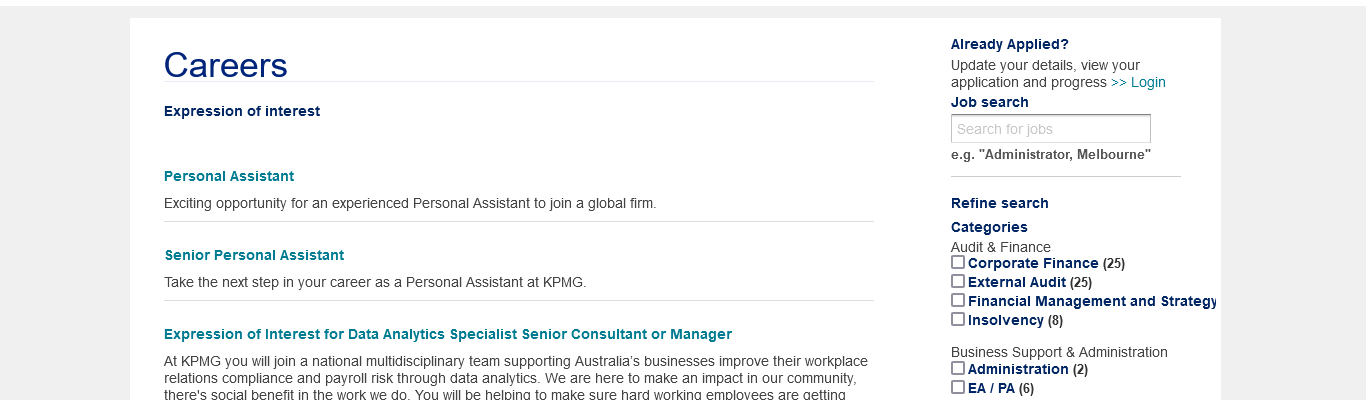Click the External Audit category label

1017,282
